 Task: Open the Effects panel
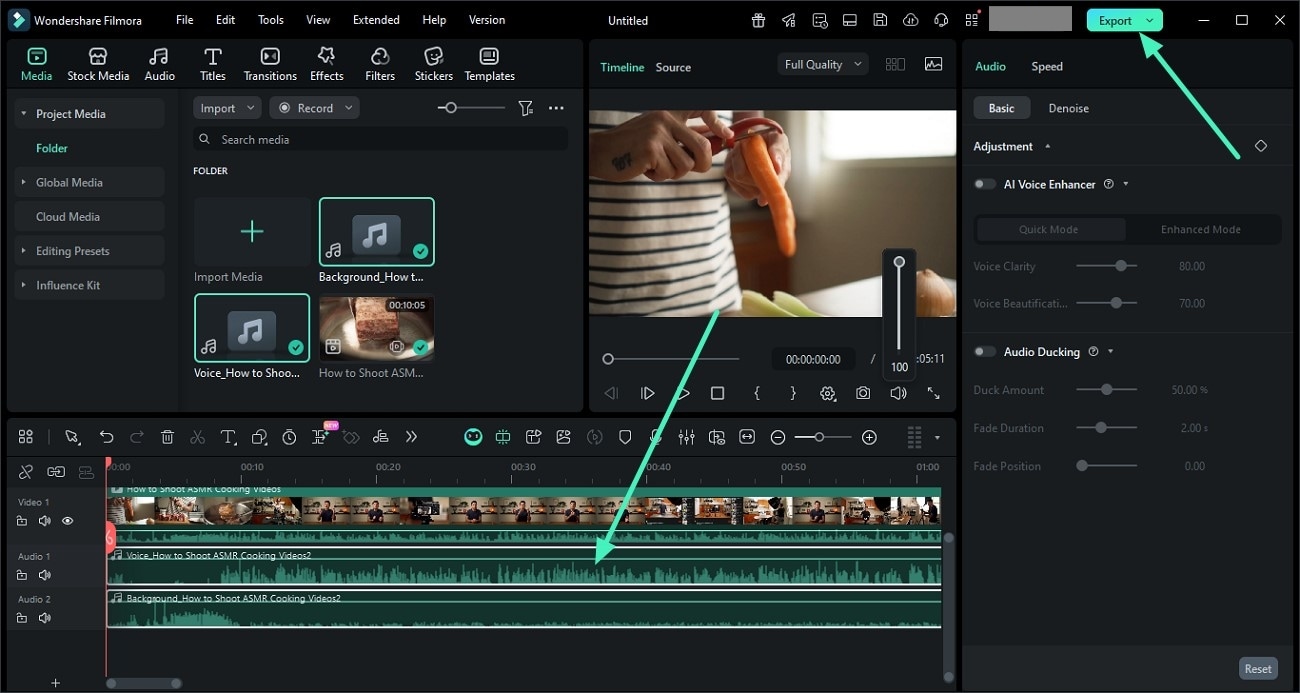326,62
